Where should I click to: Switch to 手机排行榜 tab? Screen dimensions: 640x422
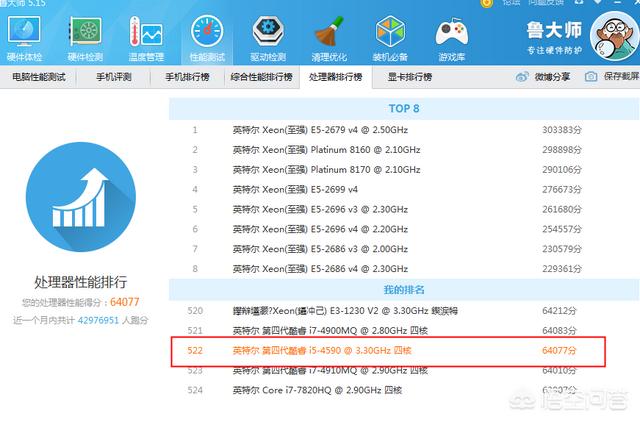pyautogui.click(x=187, y=77)
